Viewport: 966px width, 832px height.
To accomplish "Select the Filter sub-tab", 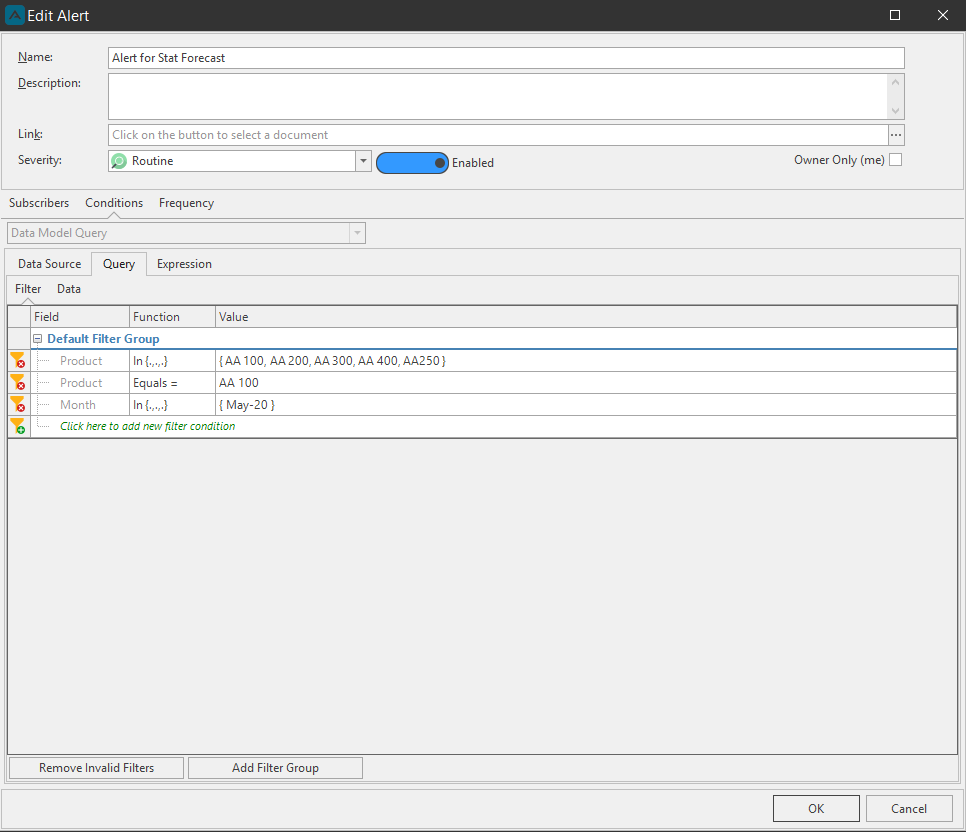I will coord(28,289).
